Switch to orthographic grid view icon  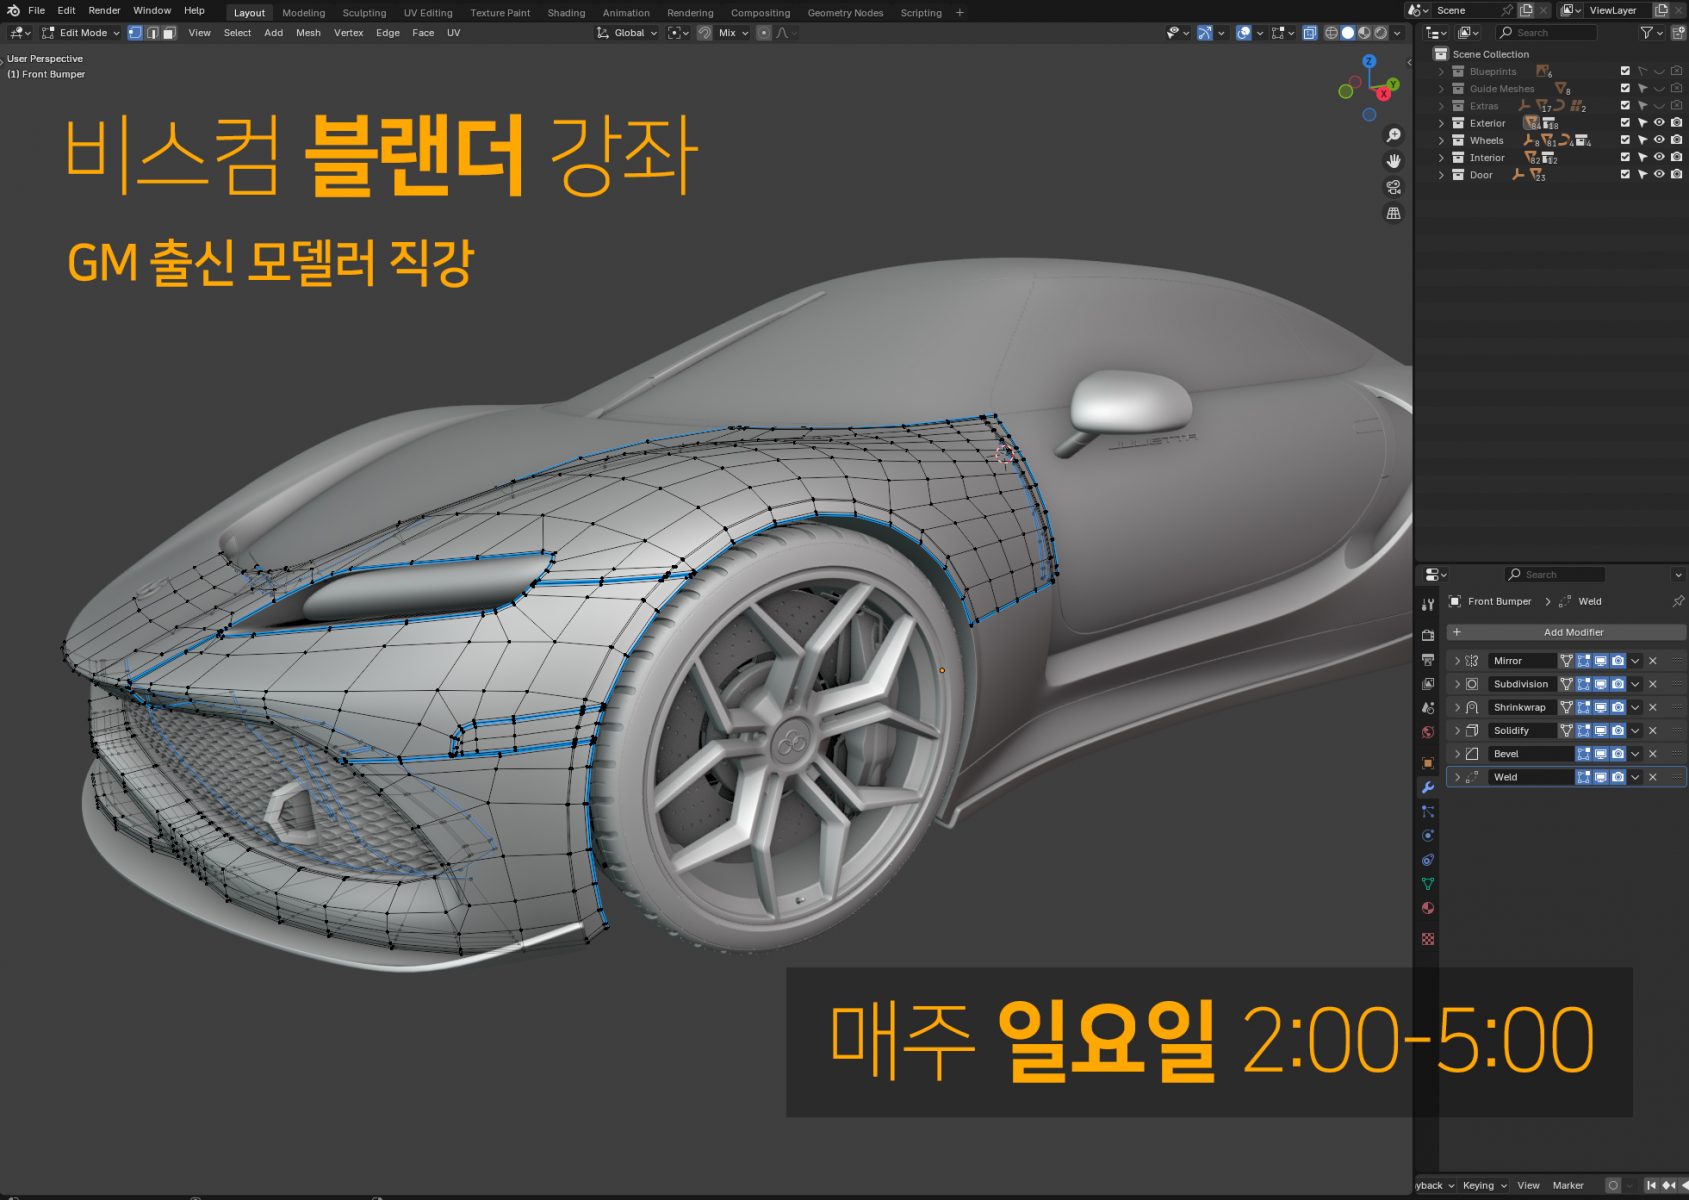[x=1393, y=213]
